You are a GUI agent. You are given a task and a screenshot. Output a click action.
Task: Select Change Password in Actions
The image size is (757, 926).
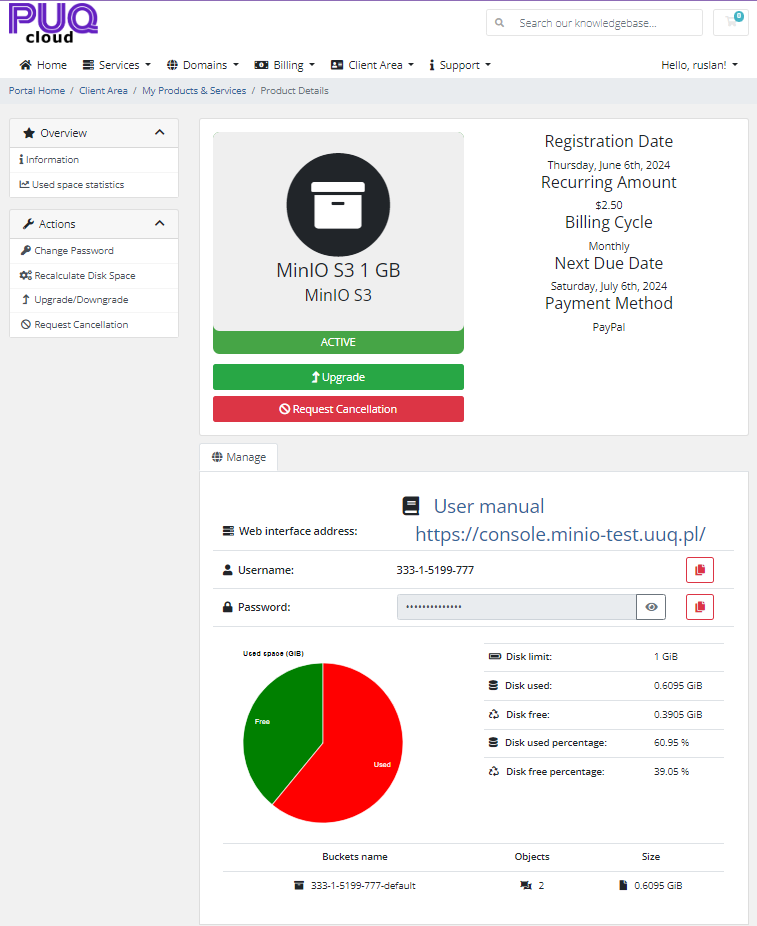coord(94,250)
